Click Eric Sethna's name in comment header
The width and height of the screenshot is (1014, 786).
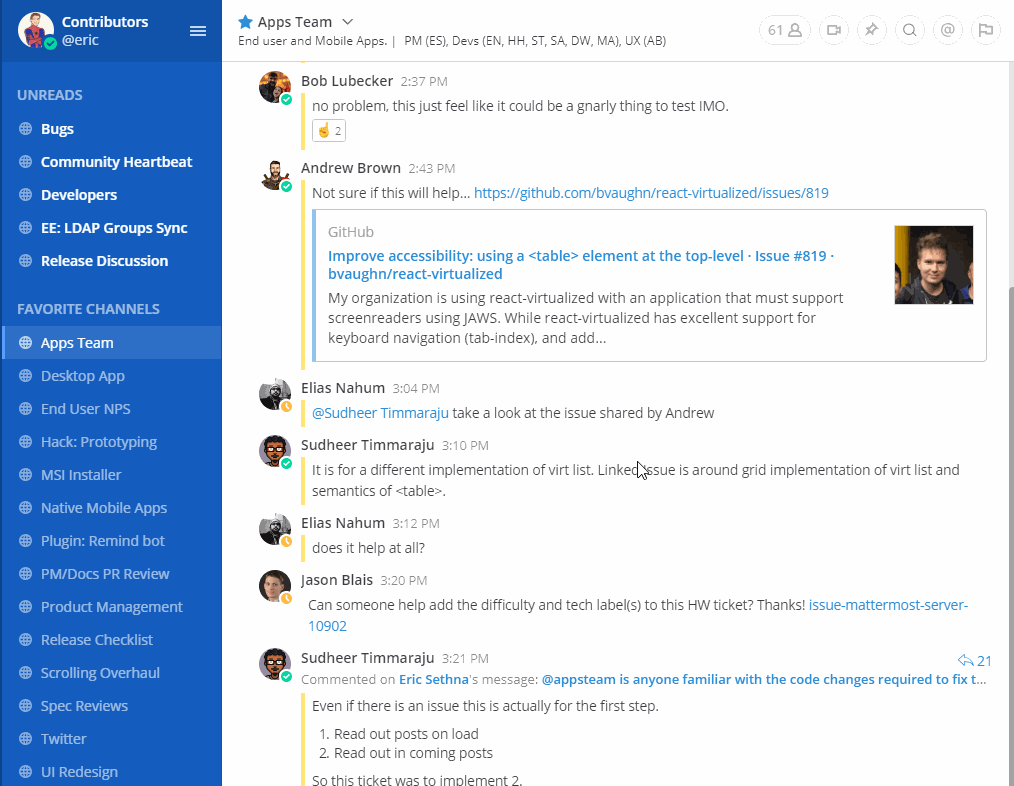click(433, 679)
